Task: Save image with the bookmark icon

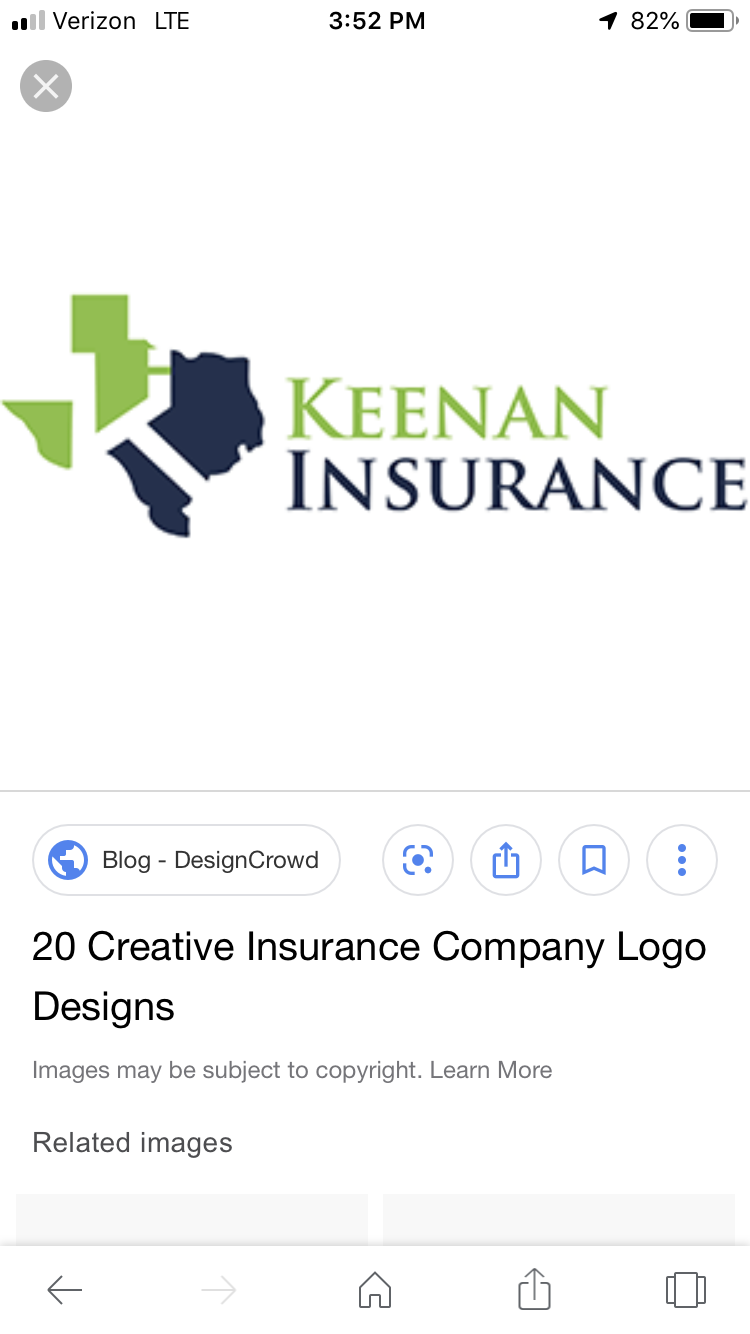Action: pos(594,859)
